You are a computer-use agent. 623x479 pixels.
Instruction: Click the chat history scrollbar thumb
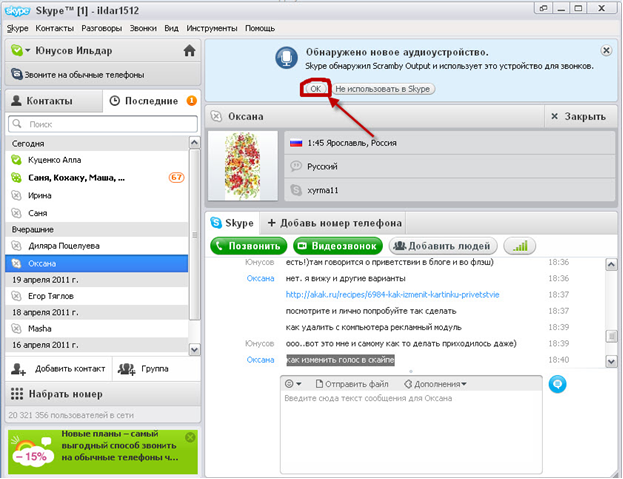[x=611, y=336]
